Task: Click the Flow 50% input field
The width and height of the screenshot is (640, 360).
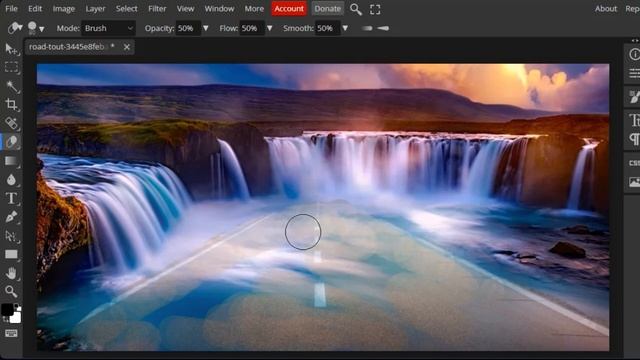Action: point(252,28)
